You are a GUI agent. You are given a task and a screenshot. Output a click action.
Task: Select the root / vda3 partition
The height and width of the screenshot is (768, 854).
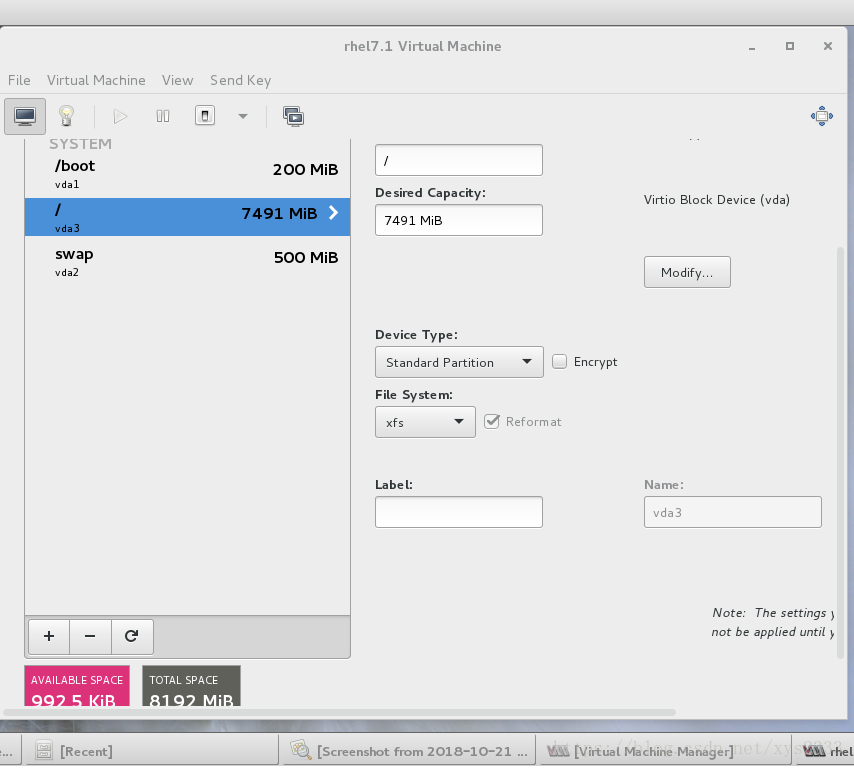click(187, 217)
